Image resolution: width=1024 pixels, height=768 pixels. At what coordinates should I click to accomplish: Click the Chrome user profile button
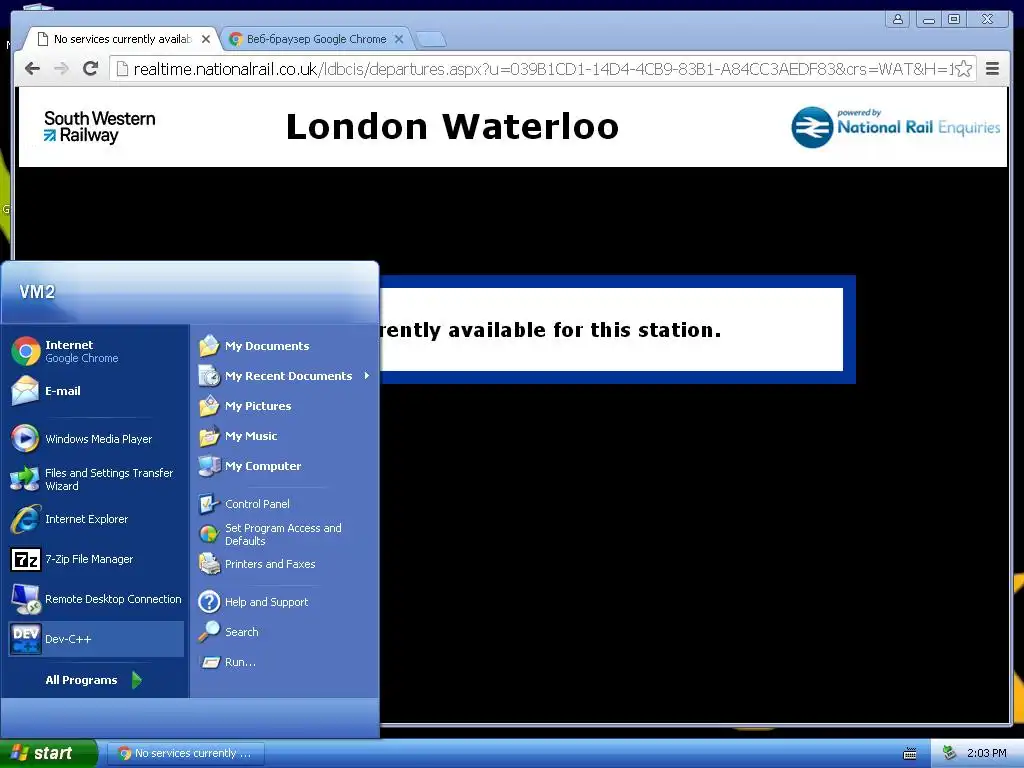[898, 19]
